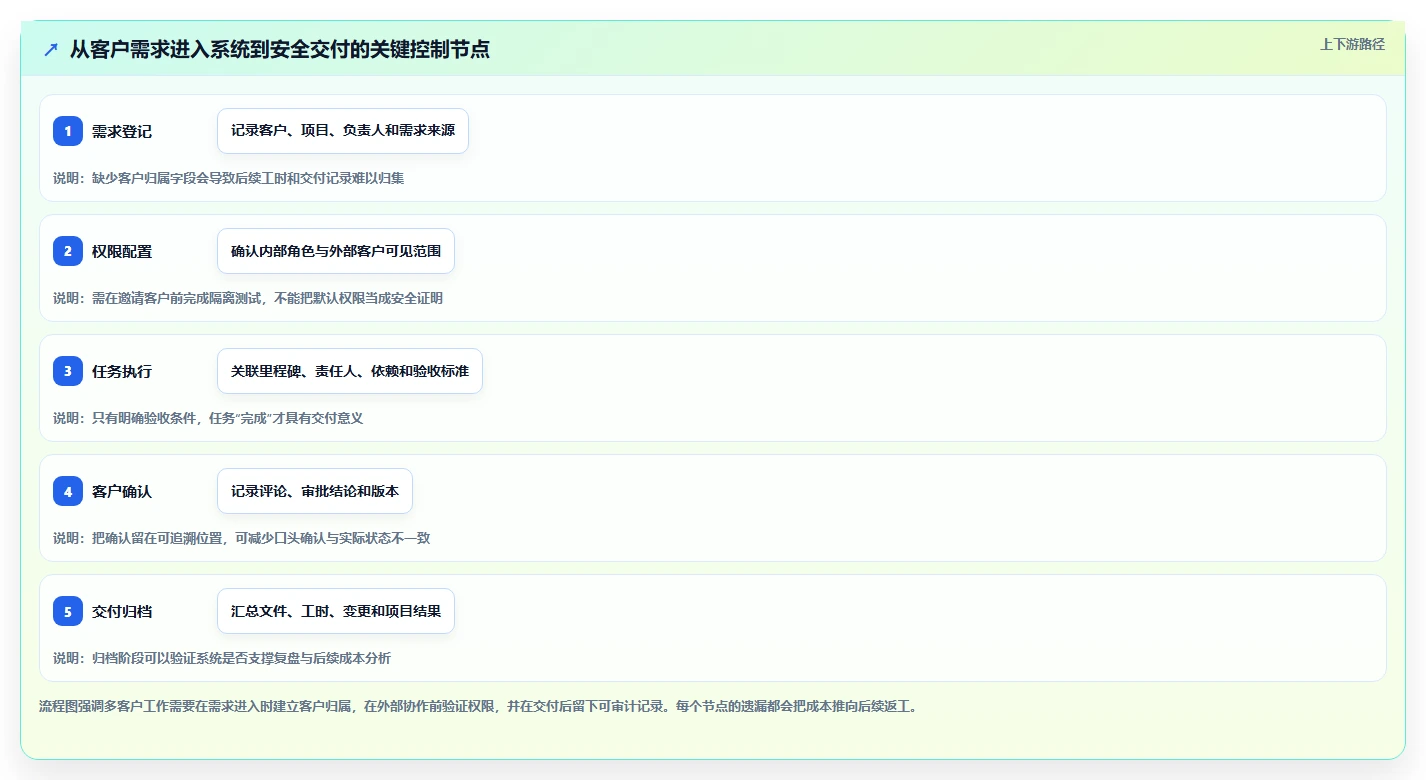The height and width of the screenshot is (780, 1426).
Task: Click the 确认内部角色与外部客户可见范围 box
Action: [336, 251]
